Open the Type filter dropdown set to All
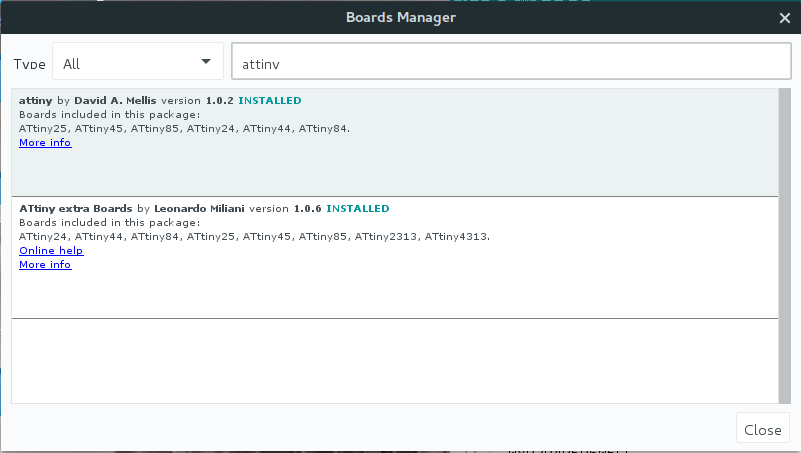This screenshot has width=801, height=453. tap(137, 63)
